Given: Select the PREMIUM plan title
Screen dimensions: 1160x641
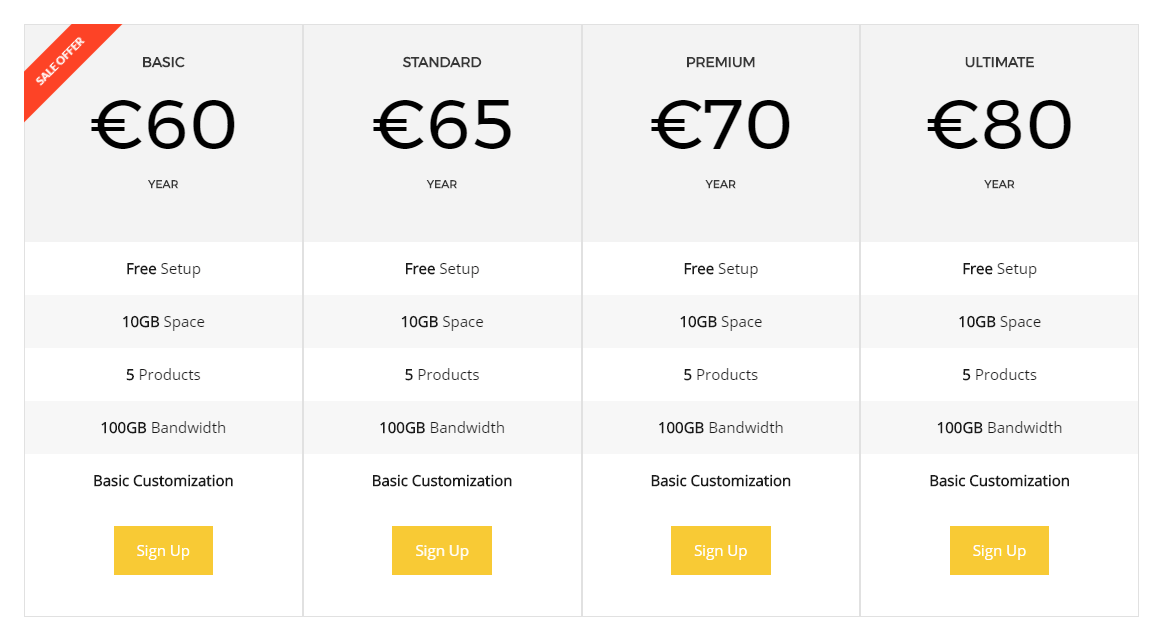Looking at the screenshot, I should (720, 62).
